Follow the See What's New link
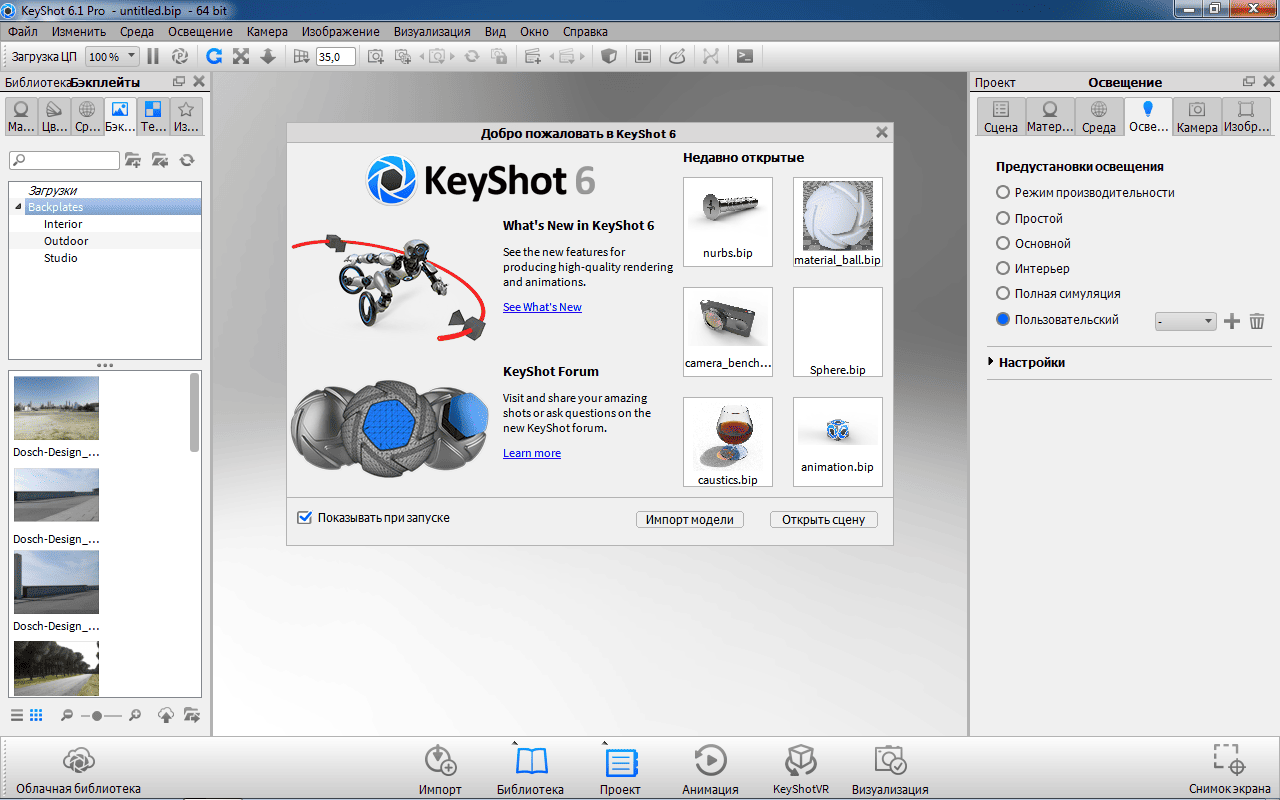The image size is (1280, 800). click(x=542, y=307)
